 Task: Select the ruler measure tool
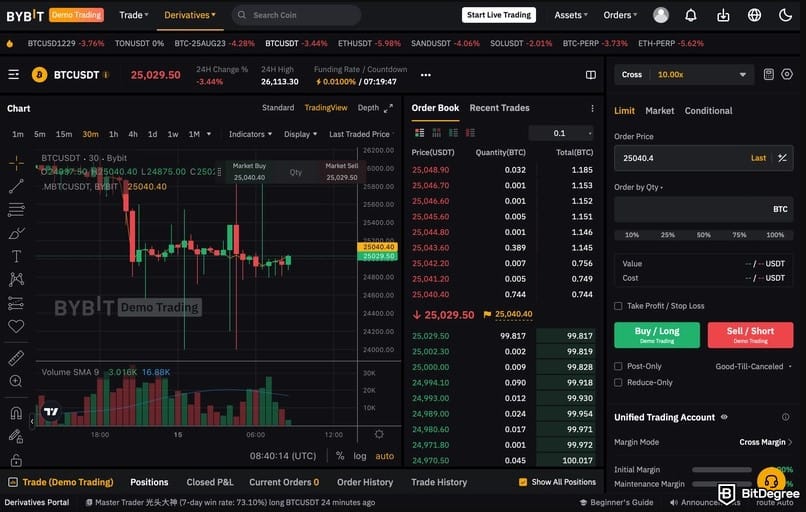click(16, 358)
